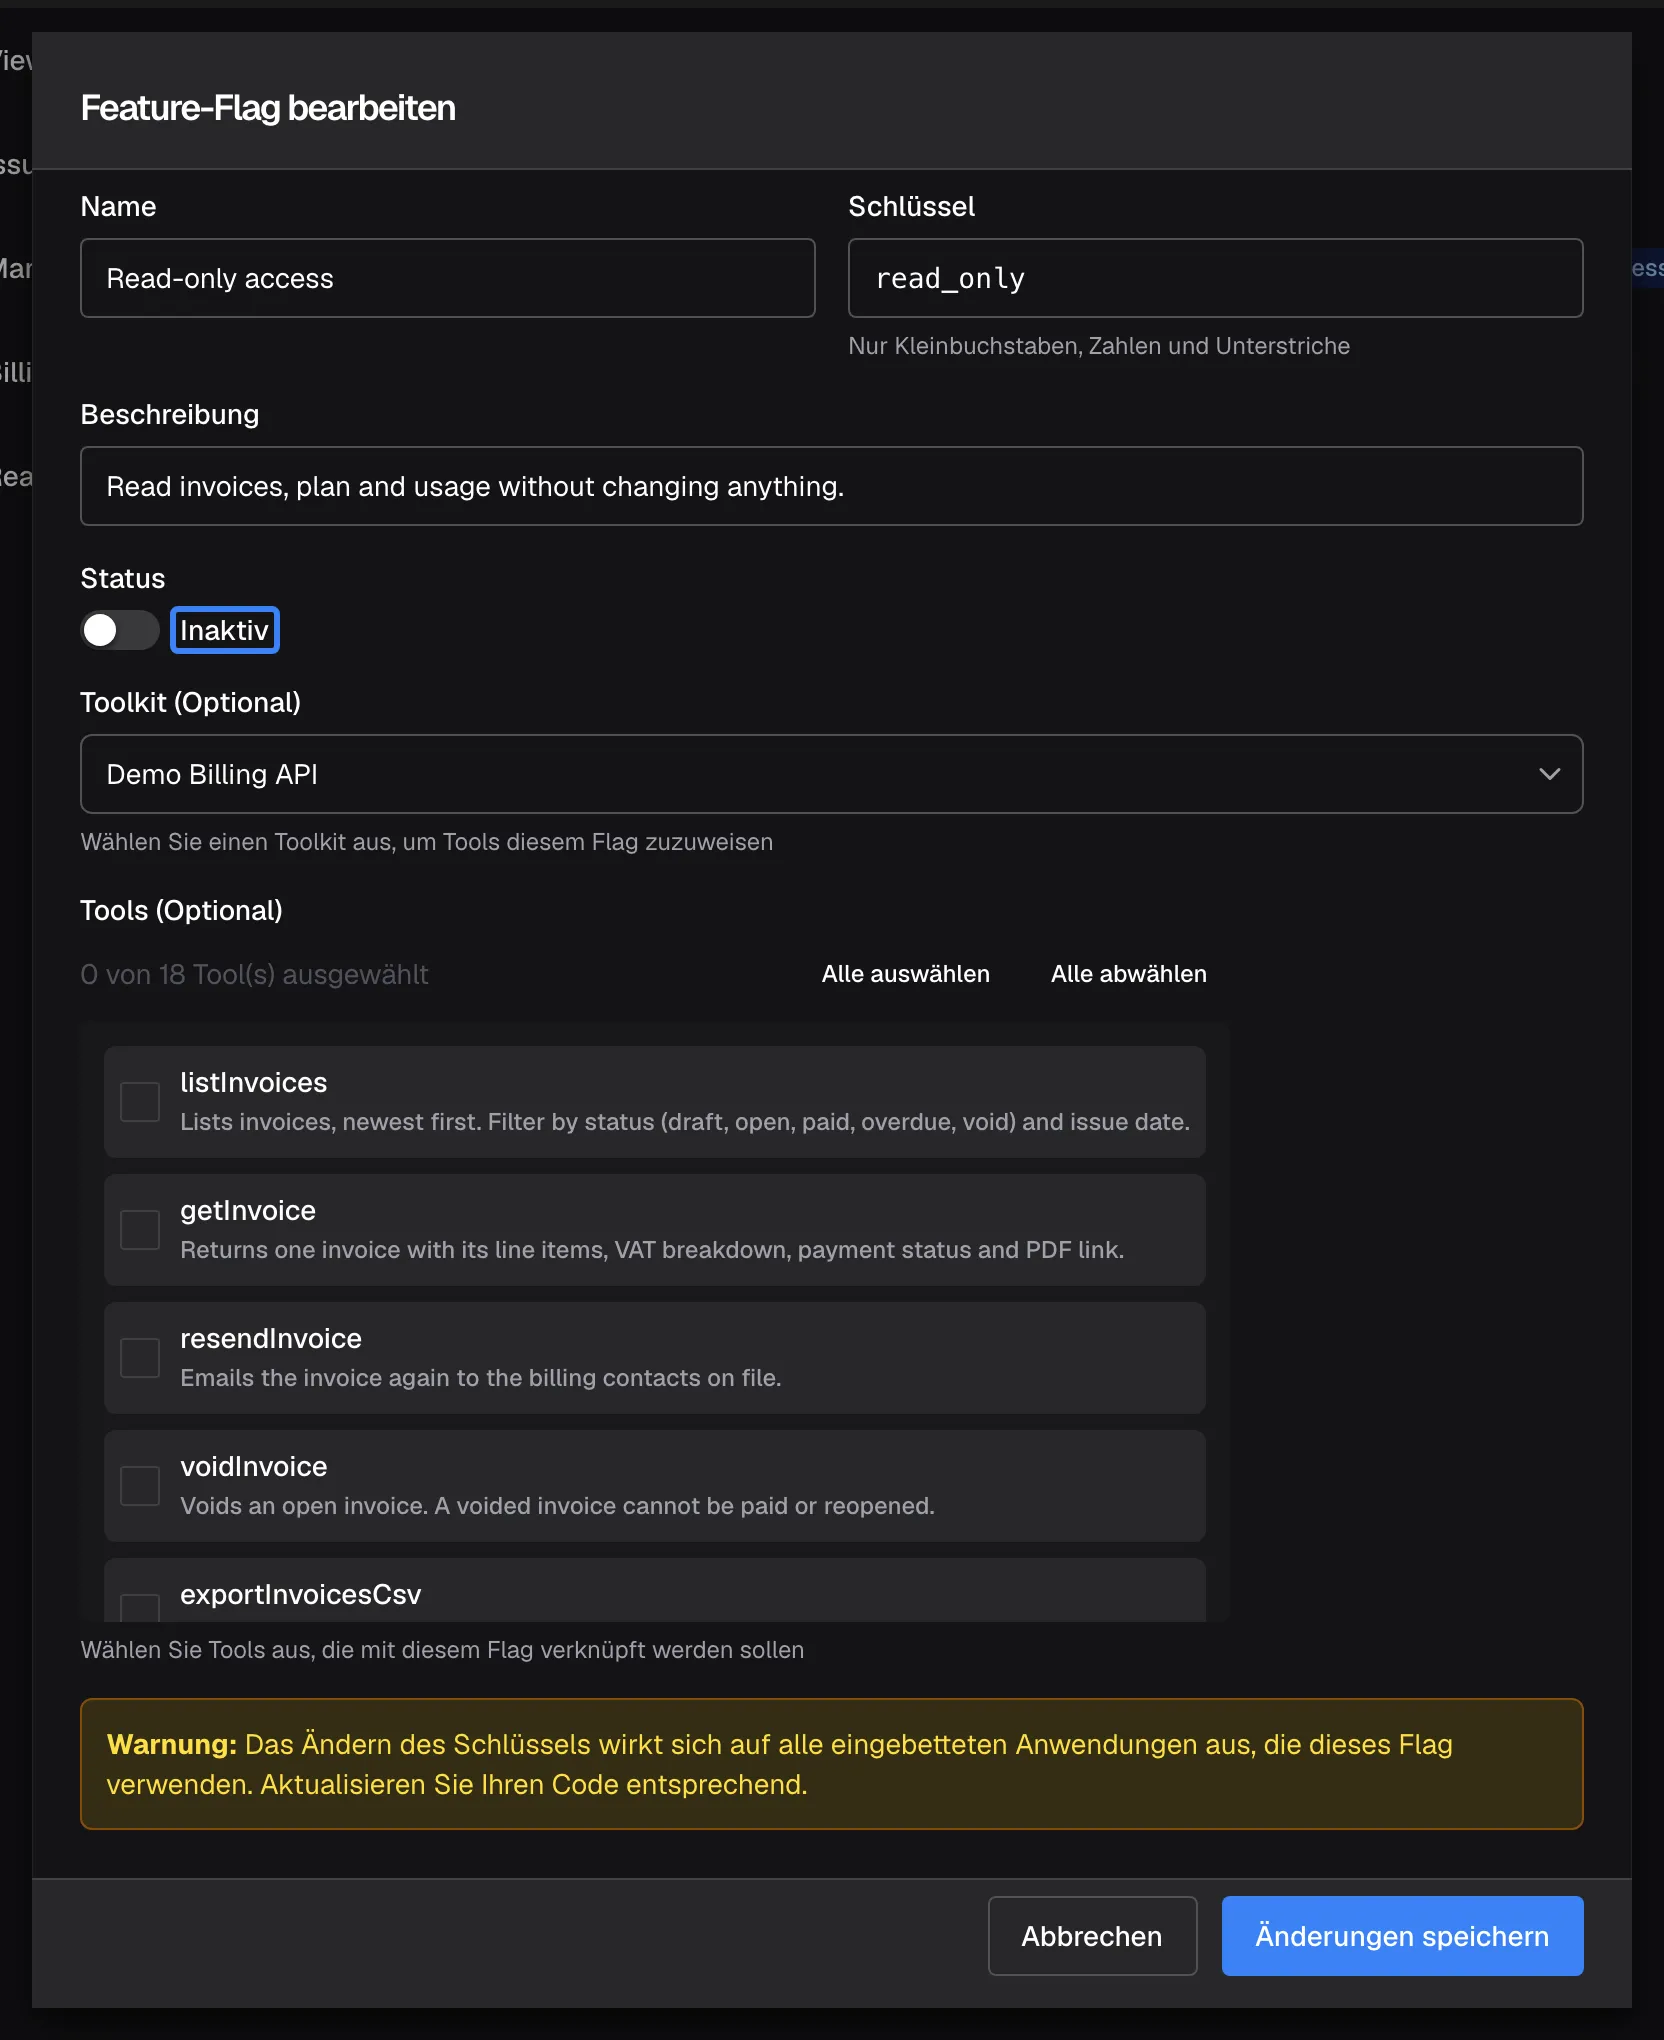Focus the Name field with Read-only access
This screenshot has width=1664, height=2040.
click(448, 278)
